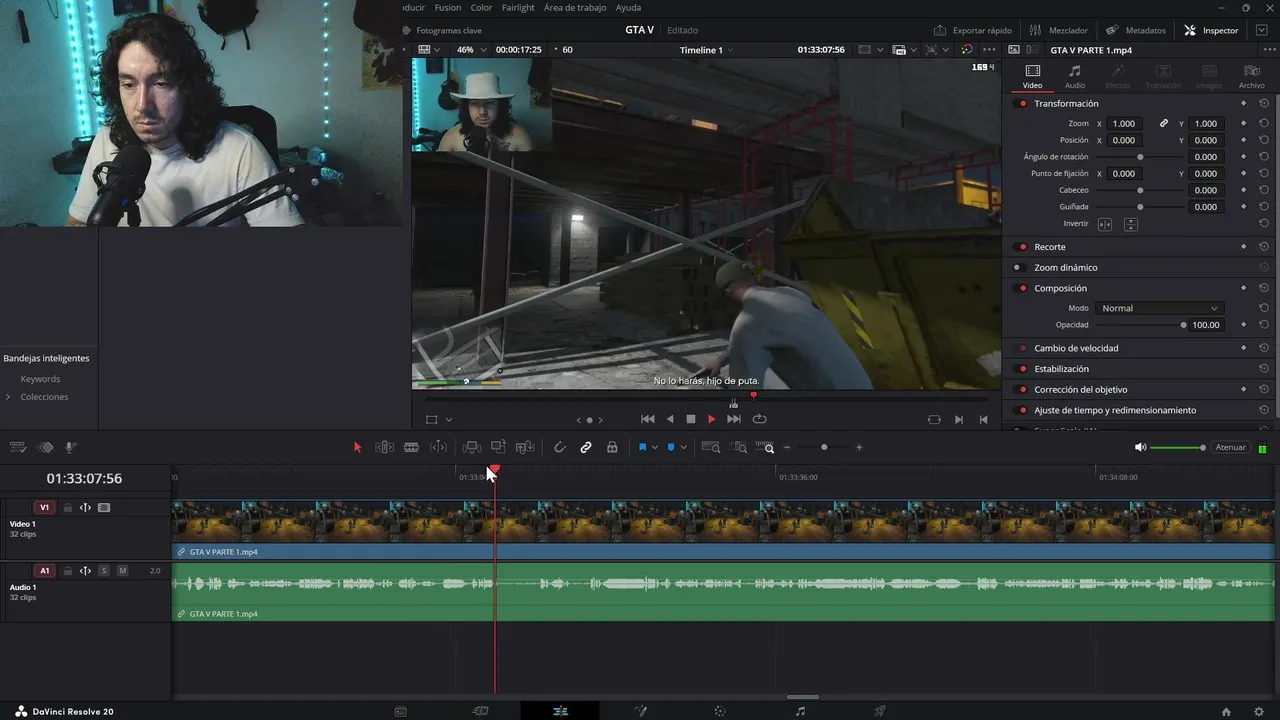The height and width of the screenshot is (720, 1280).
Task: Open the flag color dropdown arrow
Action: pyautogui.click(x=655, y=448)
